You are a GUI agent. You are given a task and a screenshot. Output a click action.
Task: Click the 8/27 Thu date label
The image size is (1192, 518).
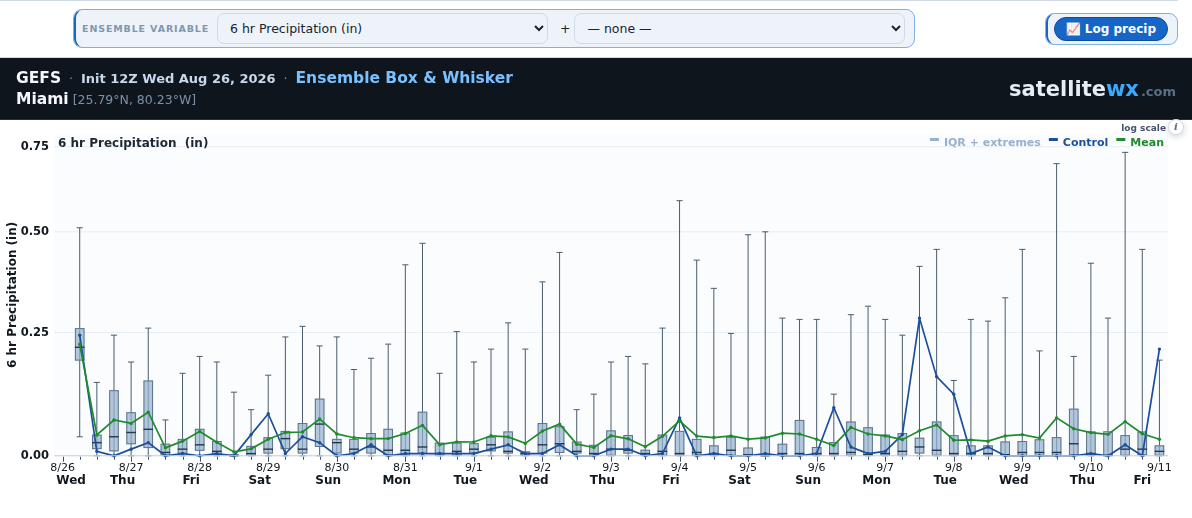point(128,473)
